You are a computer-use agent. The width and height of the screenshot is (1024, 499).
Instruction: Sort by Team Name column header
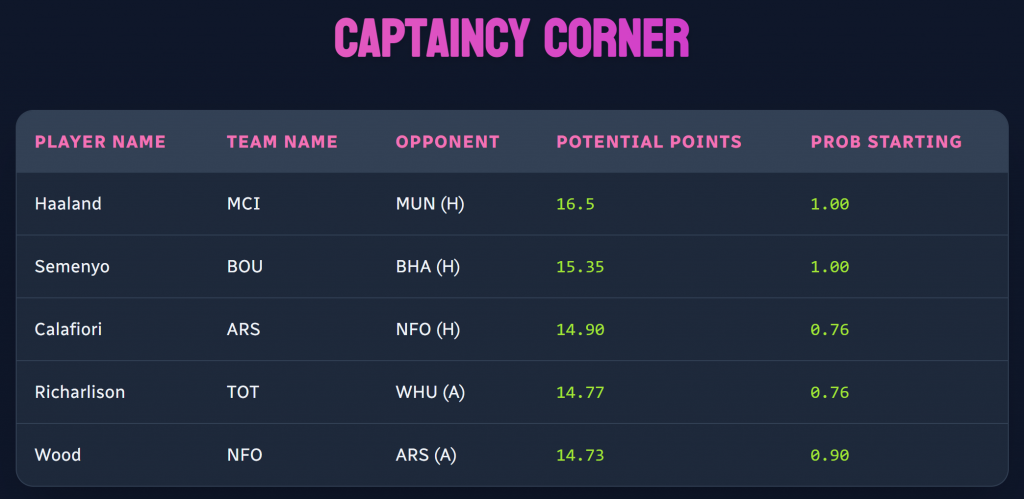click(282, 142)
